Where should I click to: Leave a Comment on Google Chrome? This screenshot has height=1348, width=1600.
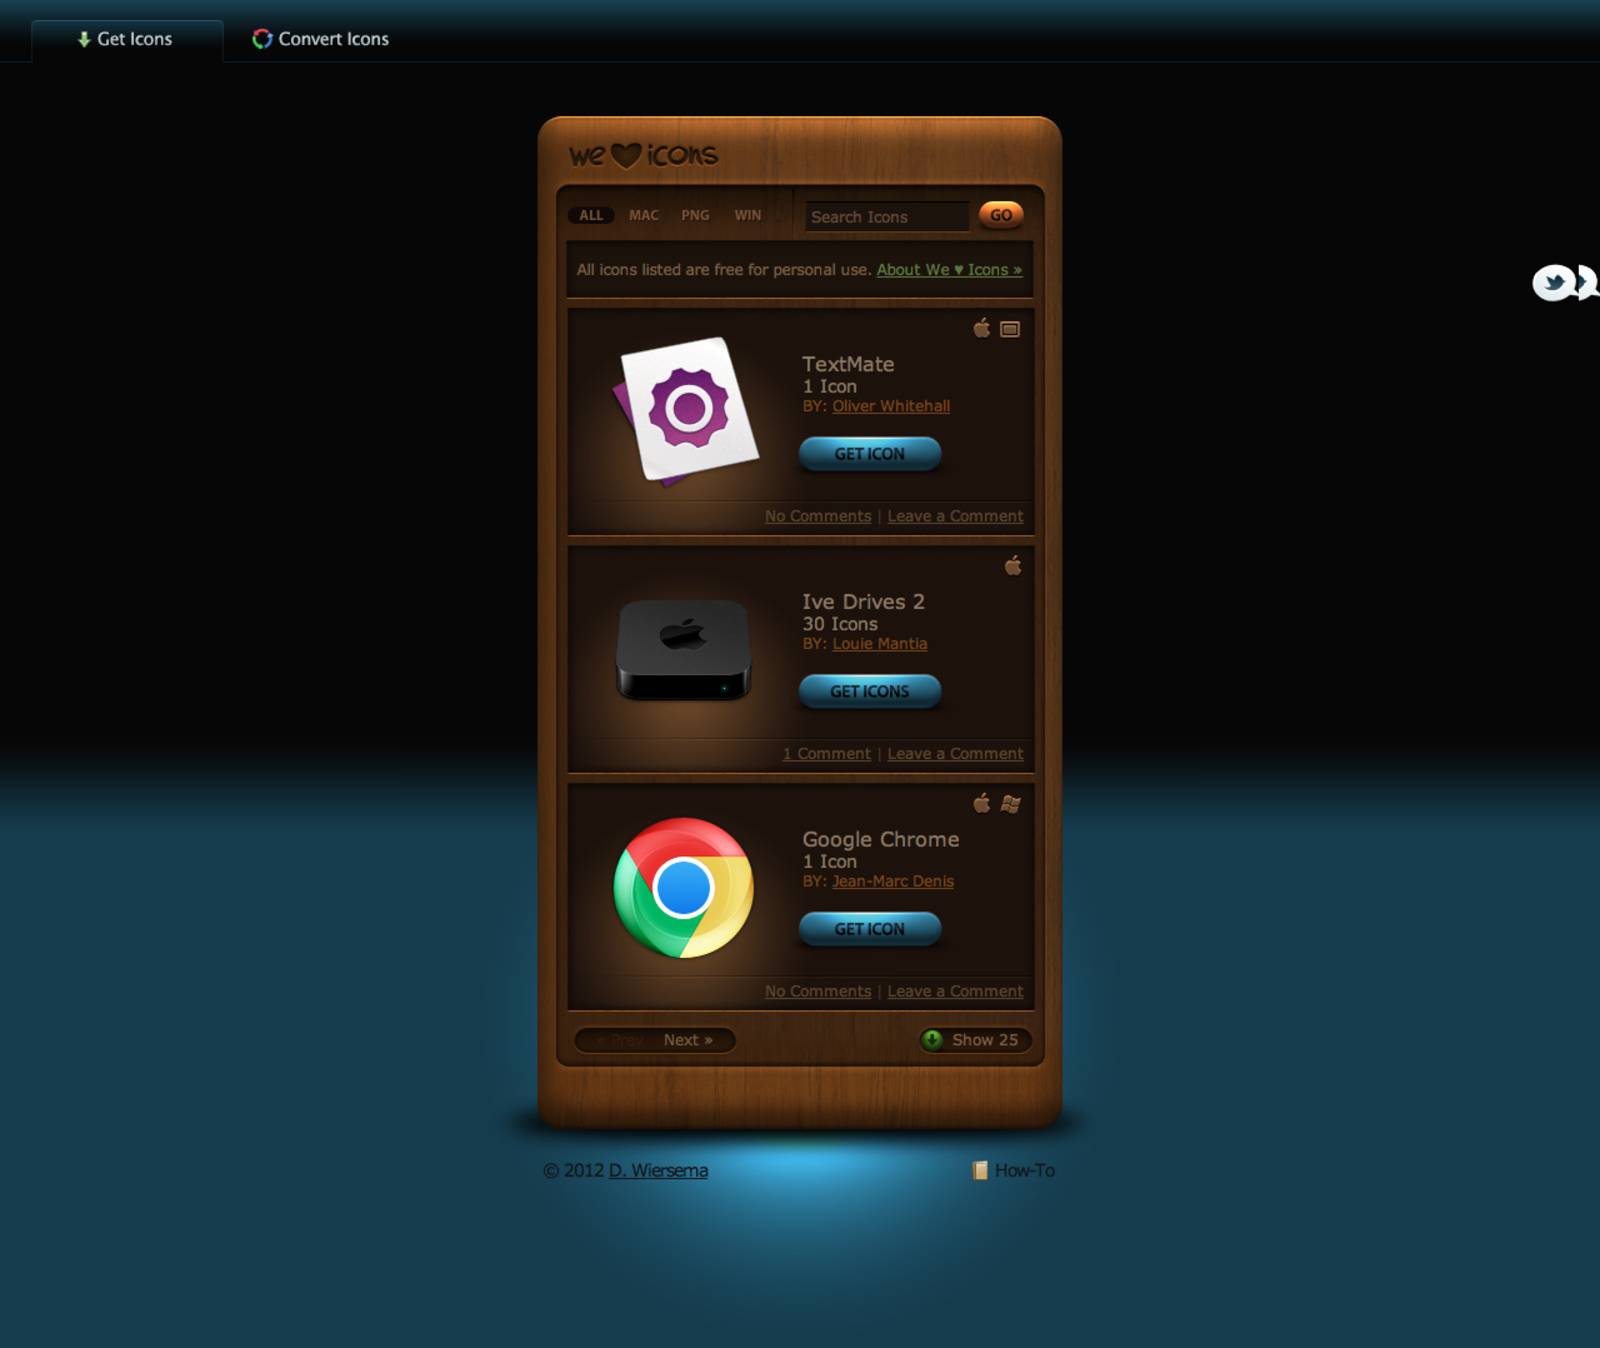(955, 991)
